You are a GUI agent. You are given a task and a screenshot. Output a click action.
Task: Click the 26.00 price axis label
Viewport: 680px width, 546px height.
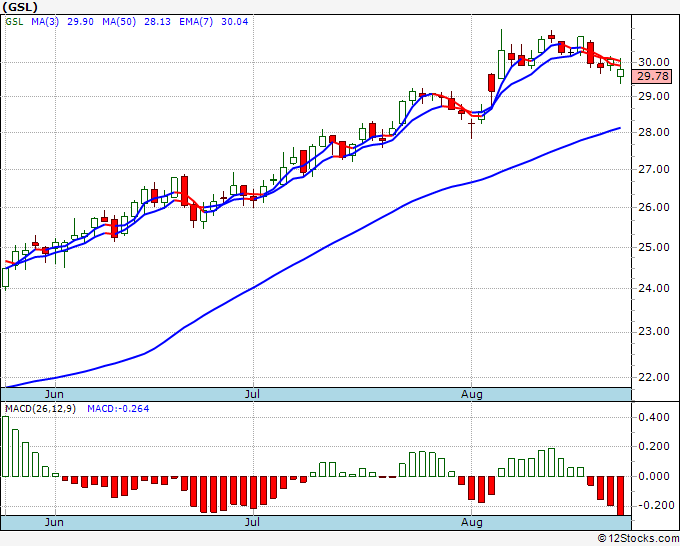654,207
